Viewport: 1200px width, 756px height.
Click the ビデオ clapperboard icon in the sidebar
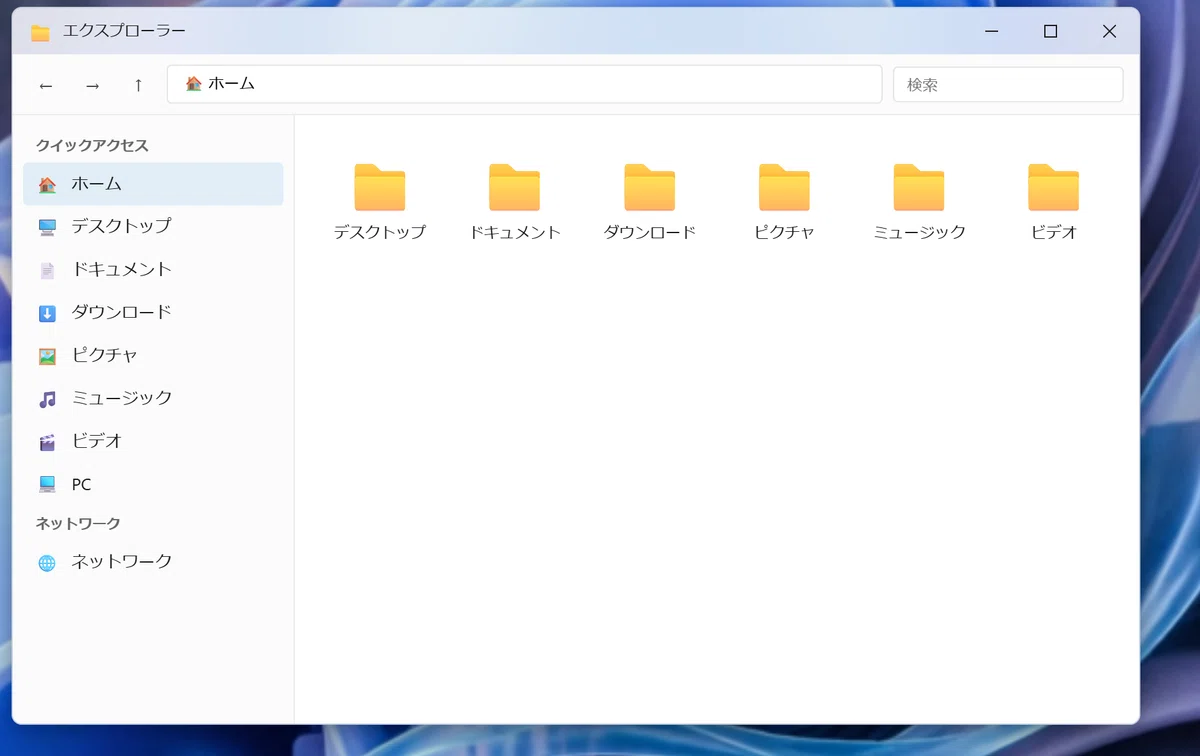[47, 442]
